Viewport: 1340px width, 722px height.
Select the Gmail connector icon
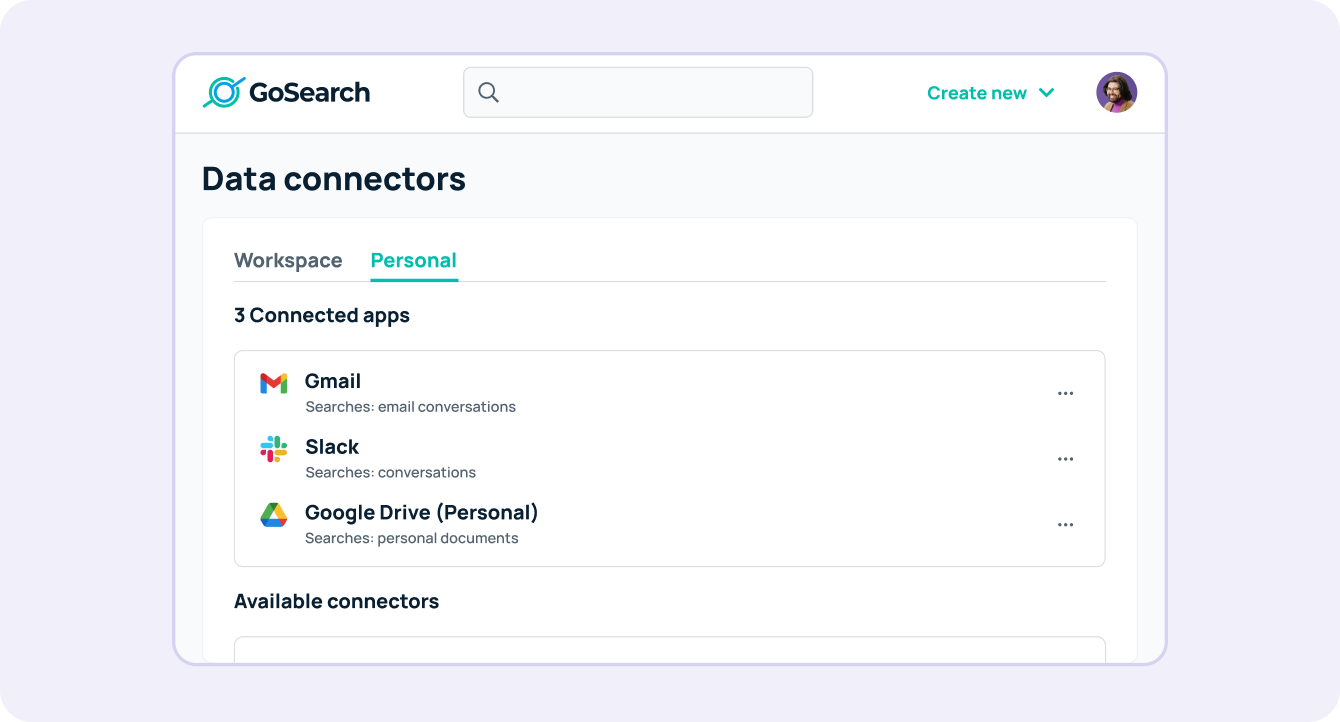coord(274,383)
